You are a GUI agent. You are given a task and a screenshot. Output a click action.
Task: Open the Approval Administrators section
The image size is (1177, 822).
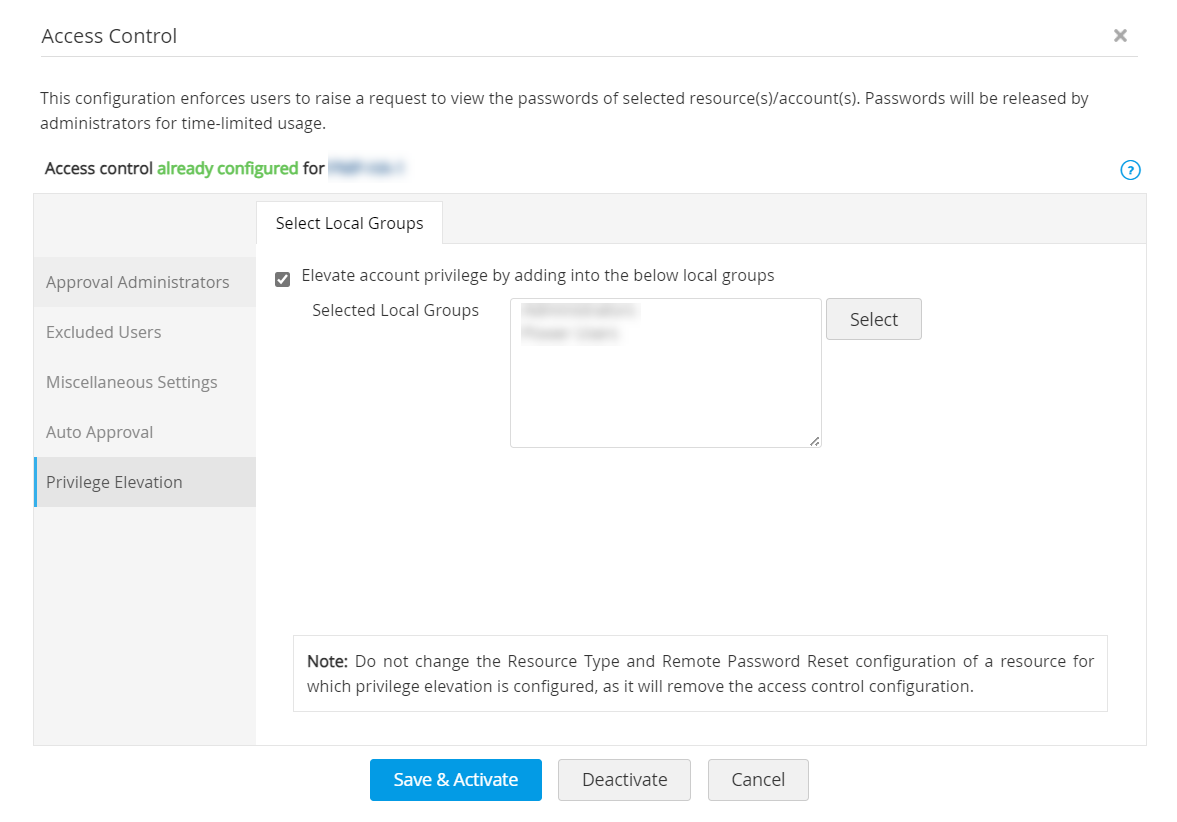coord(138,282)
